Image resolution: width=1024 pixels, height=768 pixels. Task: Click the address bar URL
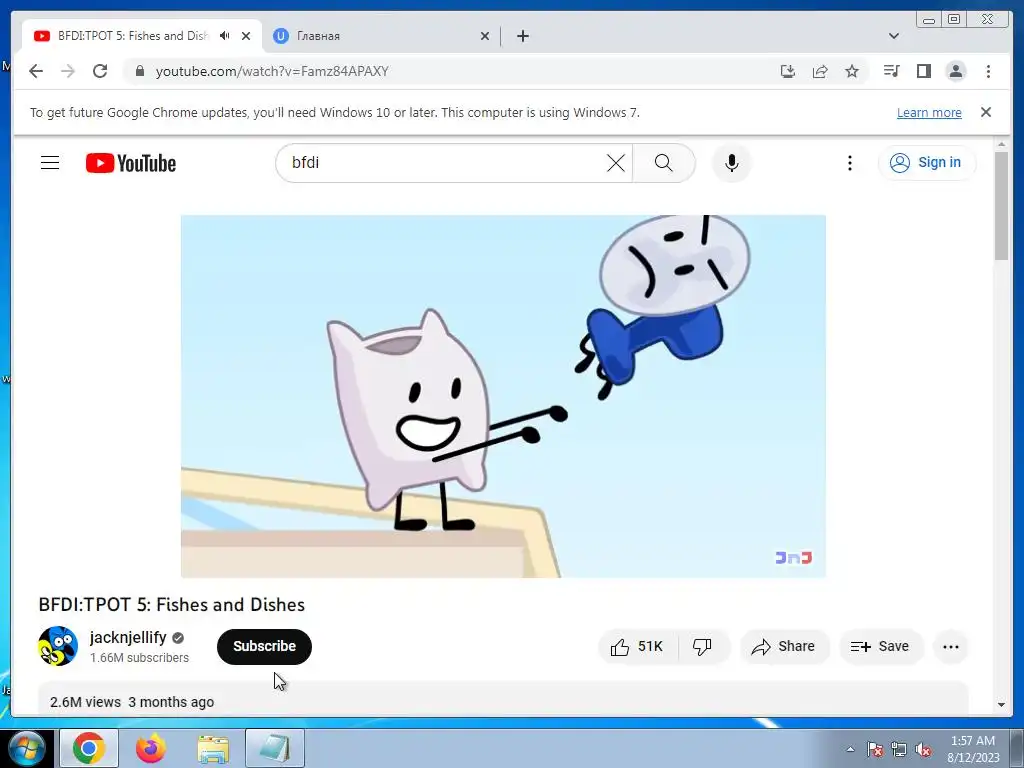(x=272, y=71)
